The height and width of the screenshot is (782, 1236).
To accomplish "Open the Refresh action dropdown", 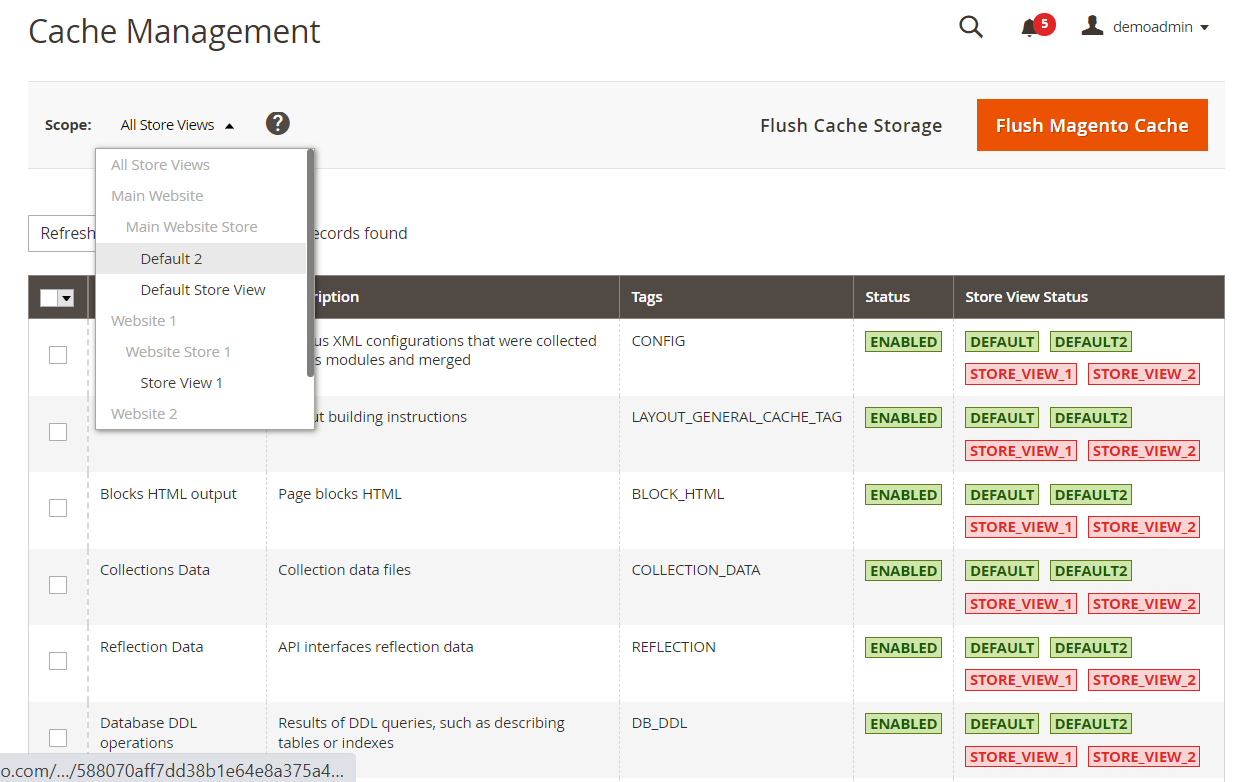I will [x=62, y=233].
